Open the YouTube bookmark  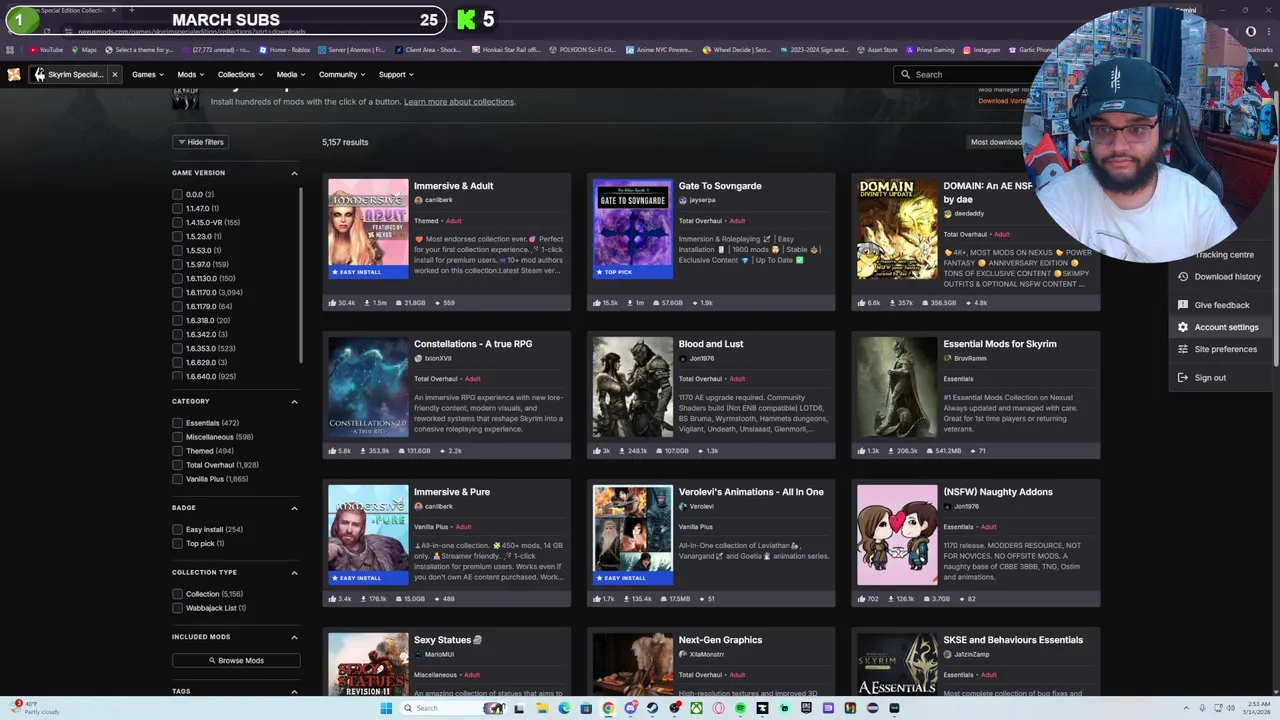(46, 50)
